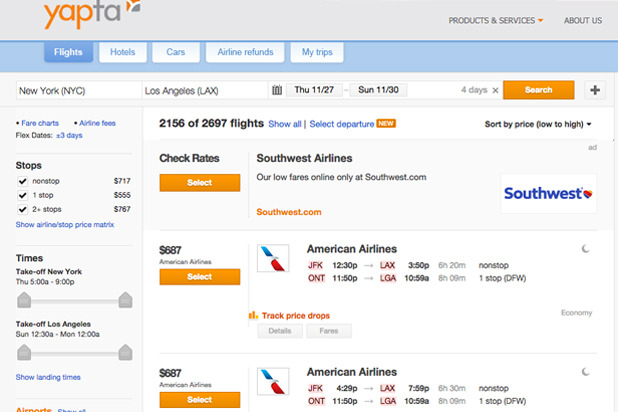Click the plus button beside Search
Viewport: 618px width, 412px height.
595,90
